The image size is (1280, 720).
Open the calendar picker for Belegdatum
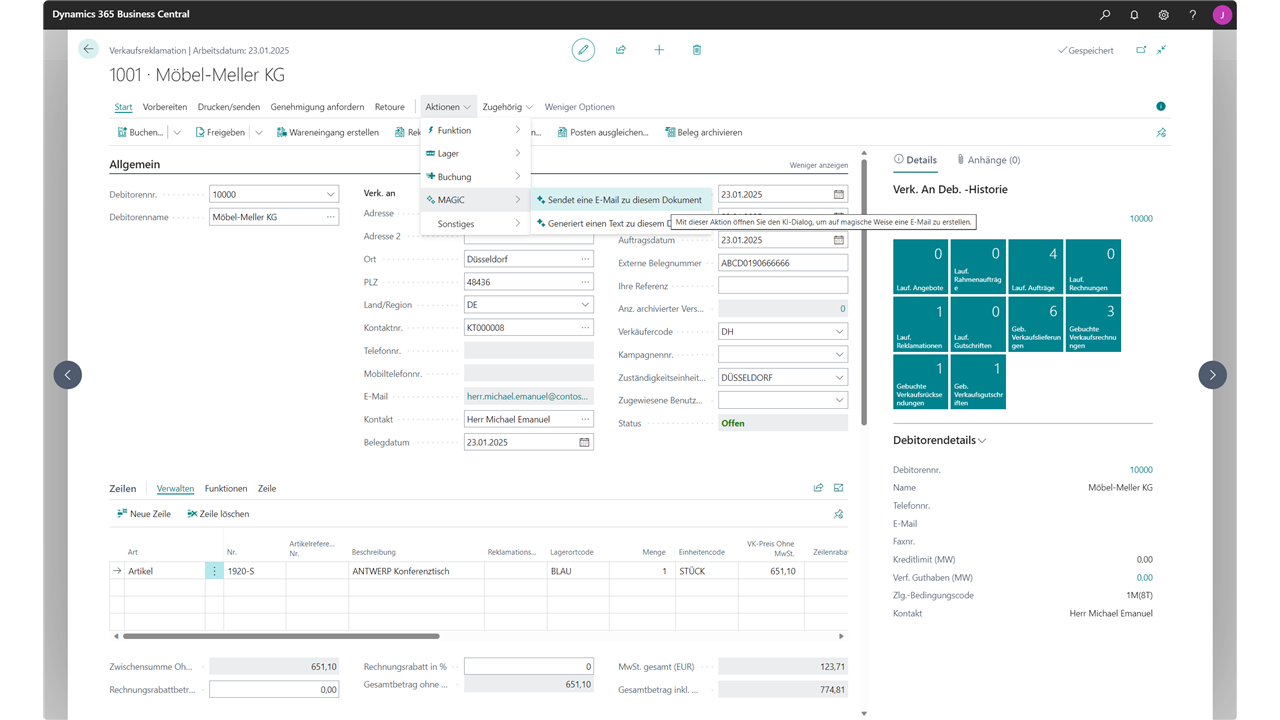point(584,442)
